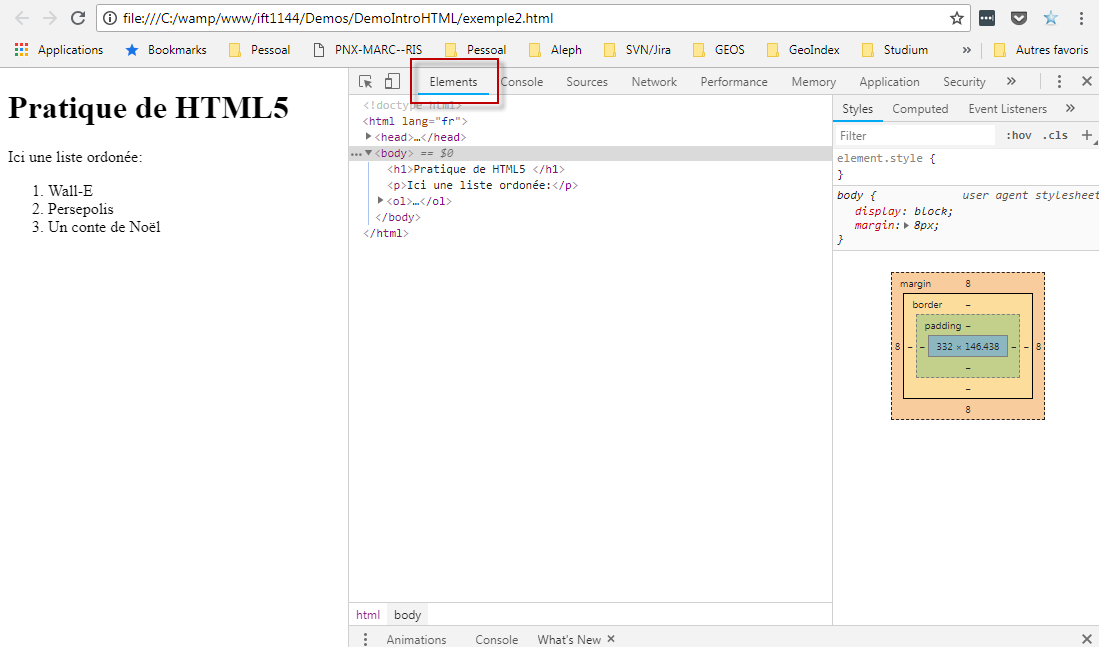Select the h1 Pratique de HTML5 node
The height and width of the screenshot is (647, 1099).
pyautogui.click(x=476, y=169)
